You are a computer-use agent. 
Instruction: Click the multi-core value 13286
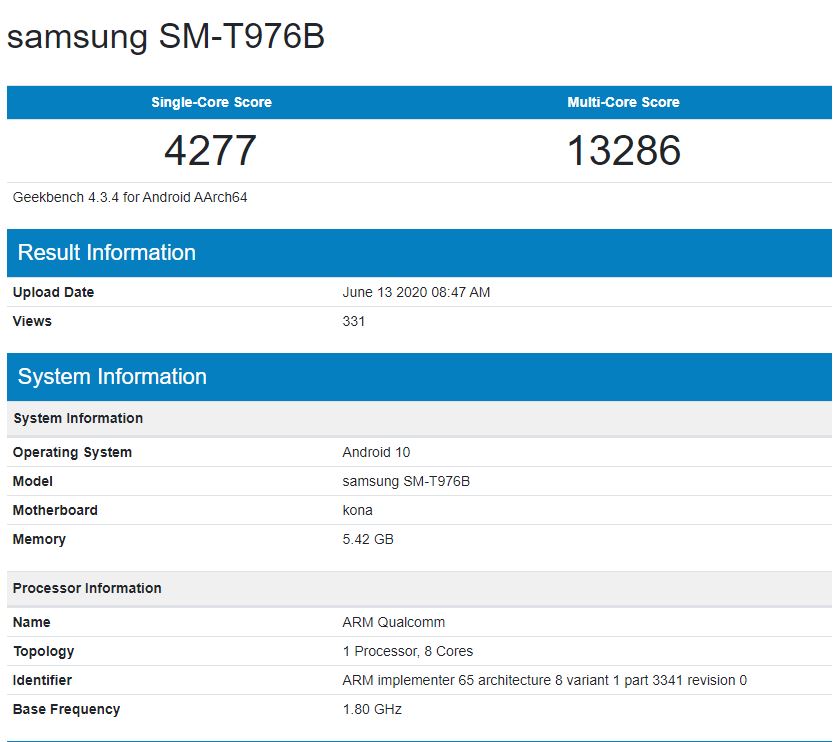[x=623, y=150]
